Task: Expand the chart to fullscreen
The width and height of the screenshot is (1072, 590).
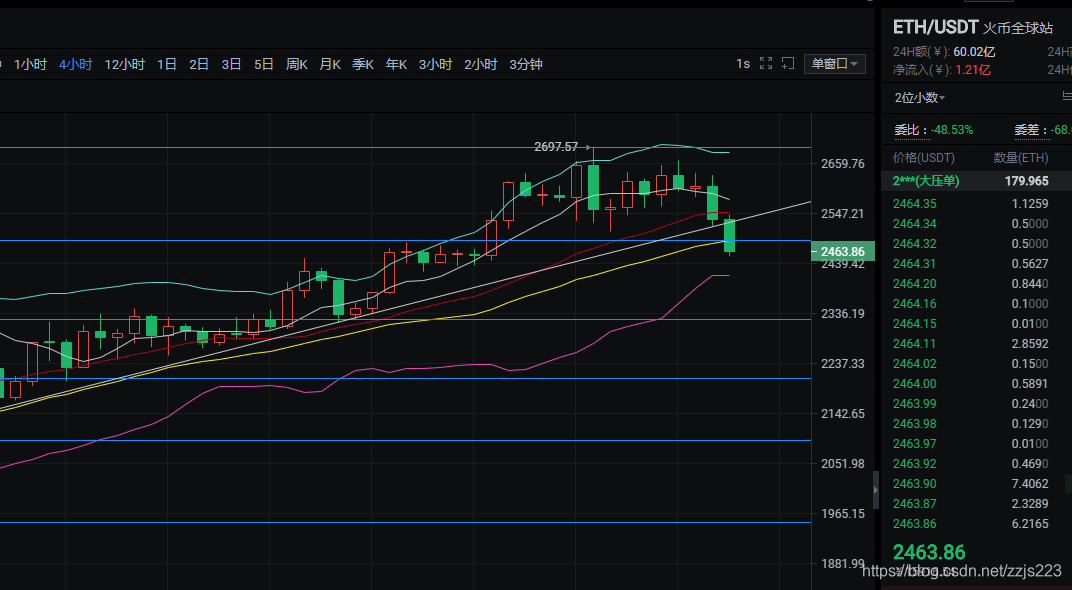Action: pyautogui.click(x=766, y=64)
